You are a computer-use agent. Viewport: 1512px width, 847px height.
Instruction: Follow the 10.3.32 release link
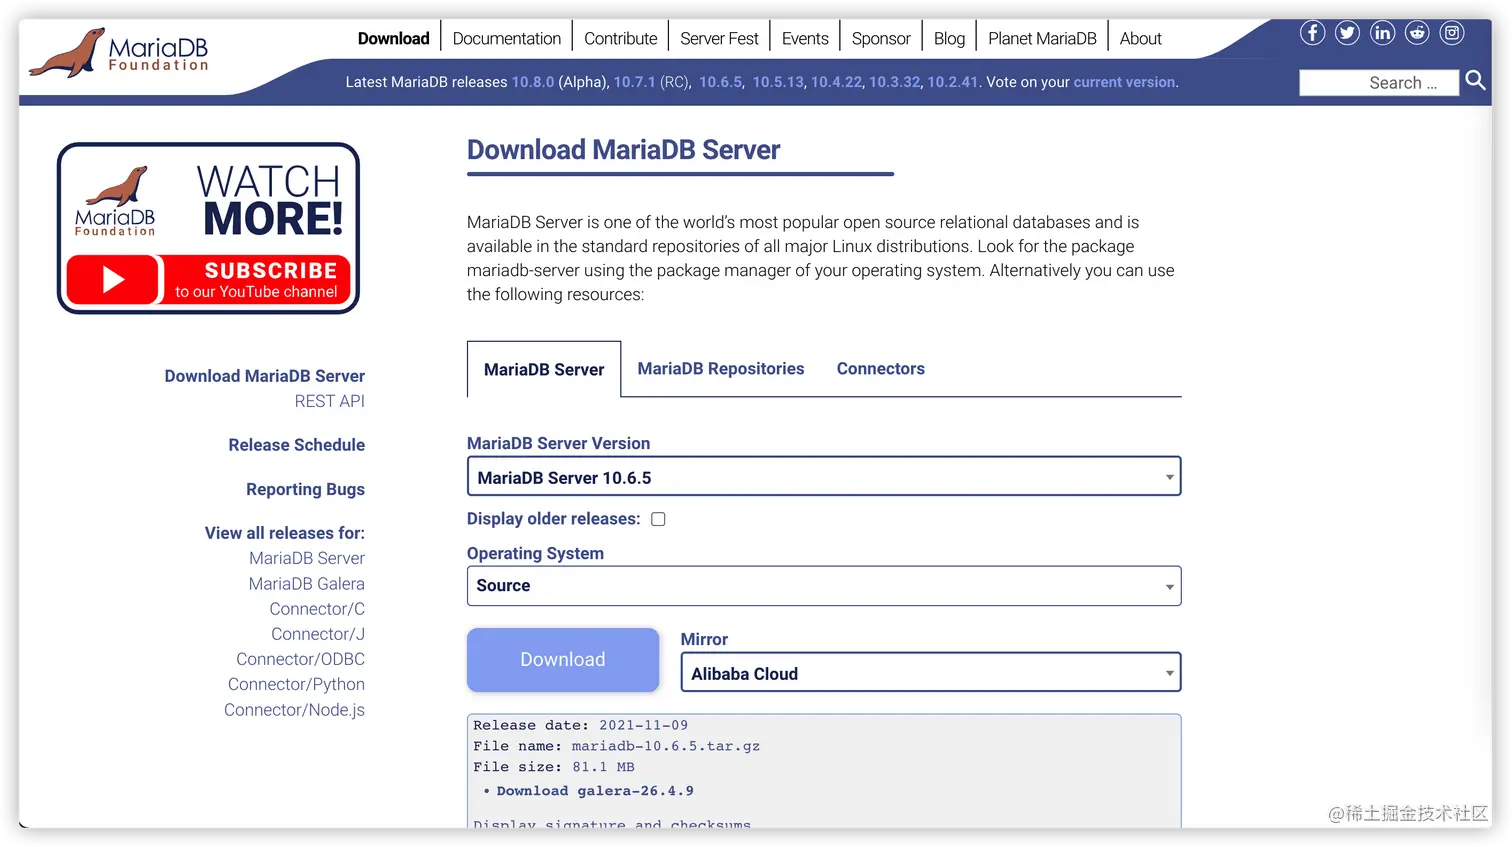click(894, 82)
